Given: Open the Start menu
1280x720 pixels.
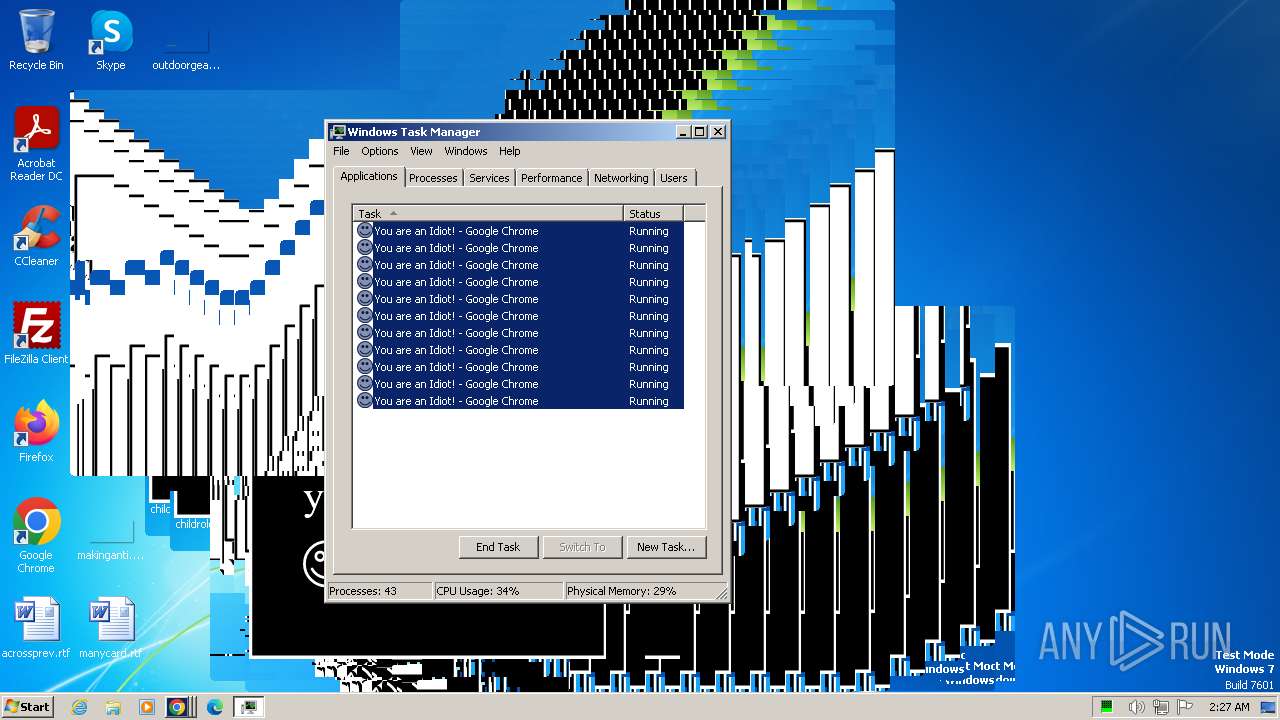Looking at the screenshot, I should tap(27, 706).
